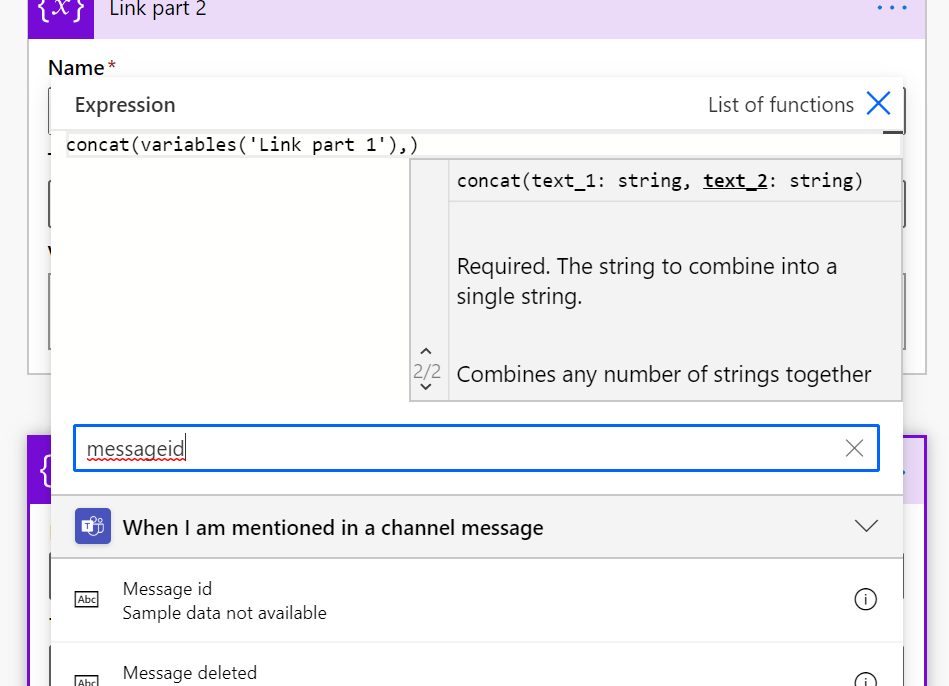This screenshot has width=949, height=686.
Task: Show previous concat overload with the up arrow
Action: pos(427,352)
